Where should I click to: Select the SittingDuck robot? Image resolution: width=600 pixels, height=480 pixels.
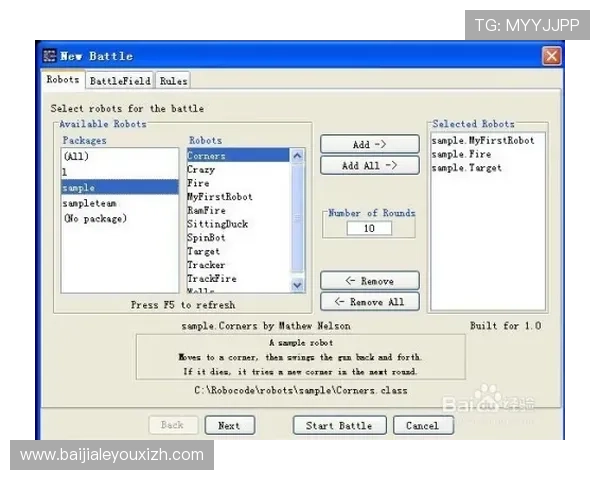238,224
